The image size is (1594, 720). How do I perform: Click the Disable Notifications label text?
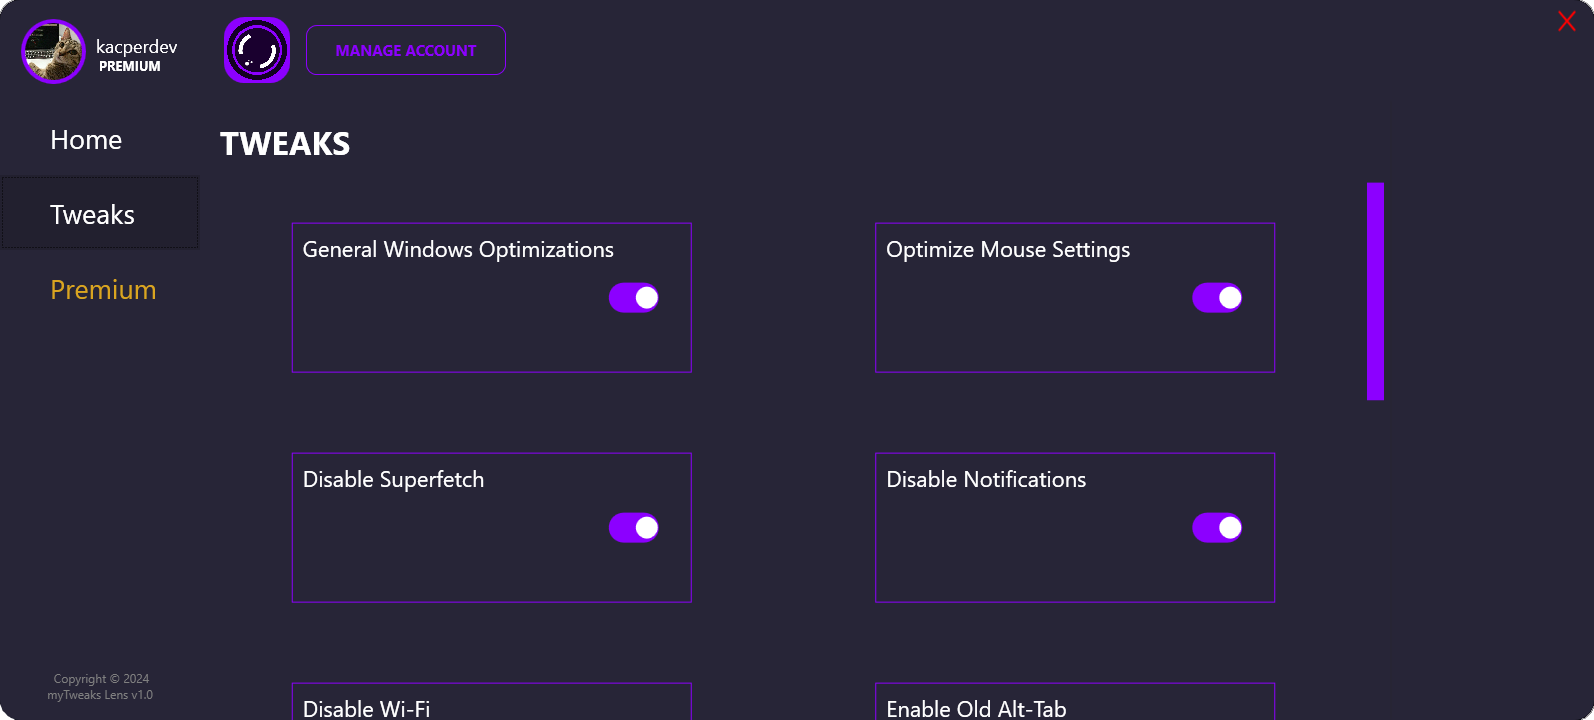(986, 480)
